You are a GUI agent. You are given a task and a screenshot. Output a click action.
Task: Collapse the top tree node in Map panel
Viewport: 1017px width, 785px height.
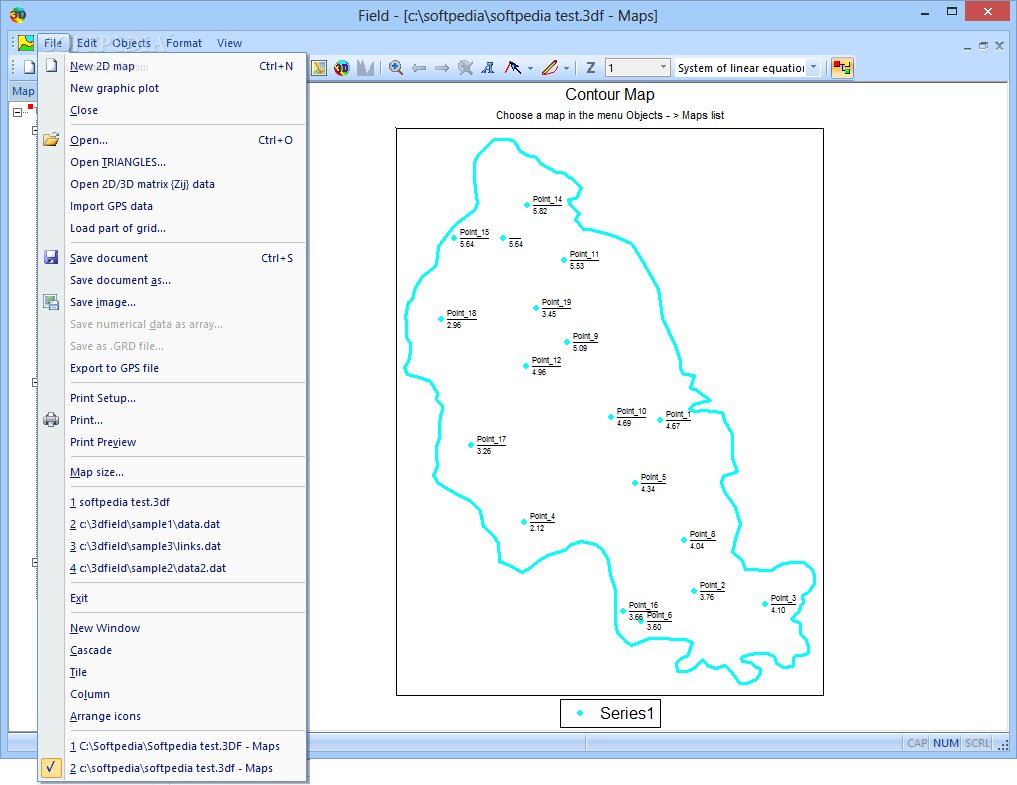18,112
